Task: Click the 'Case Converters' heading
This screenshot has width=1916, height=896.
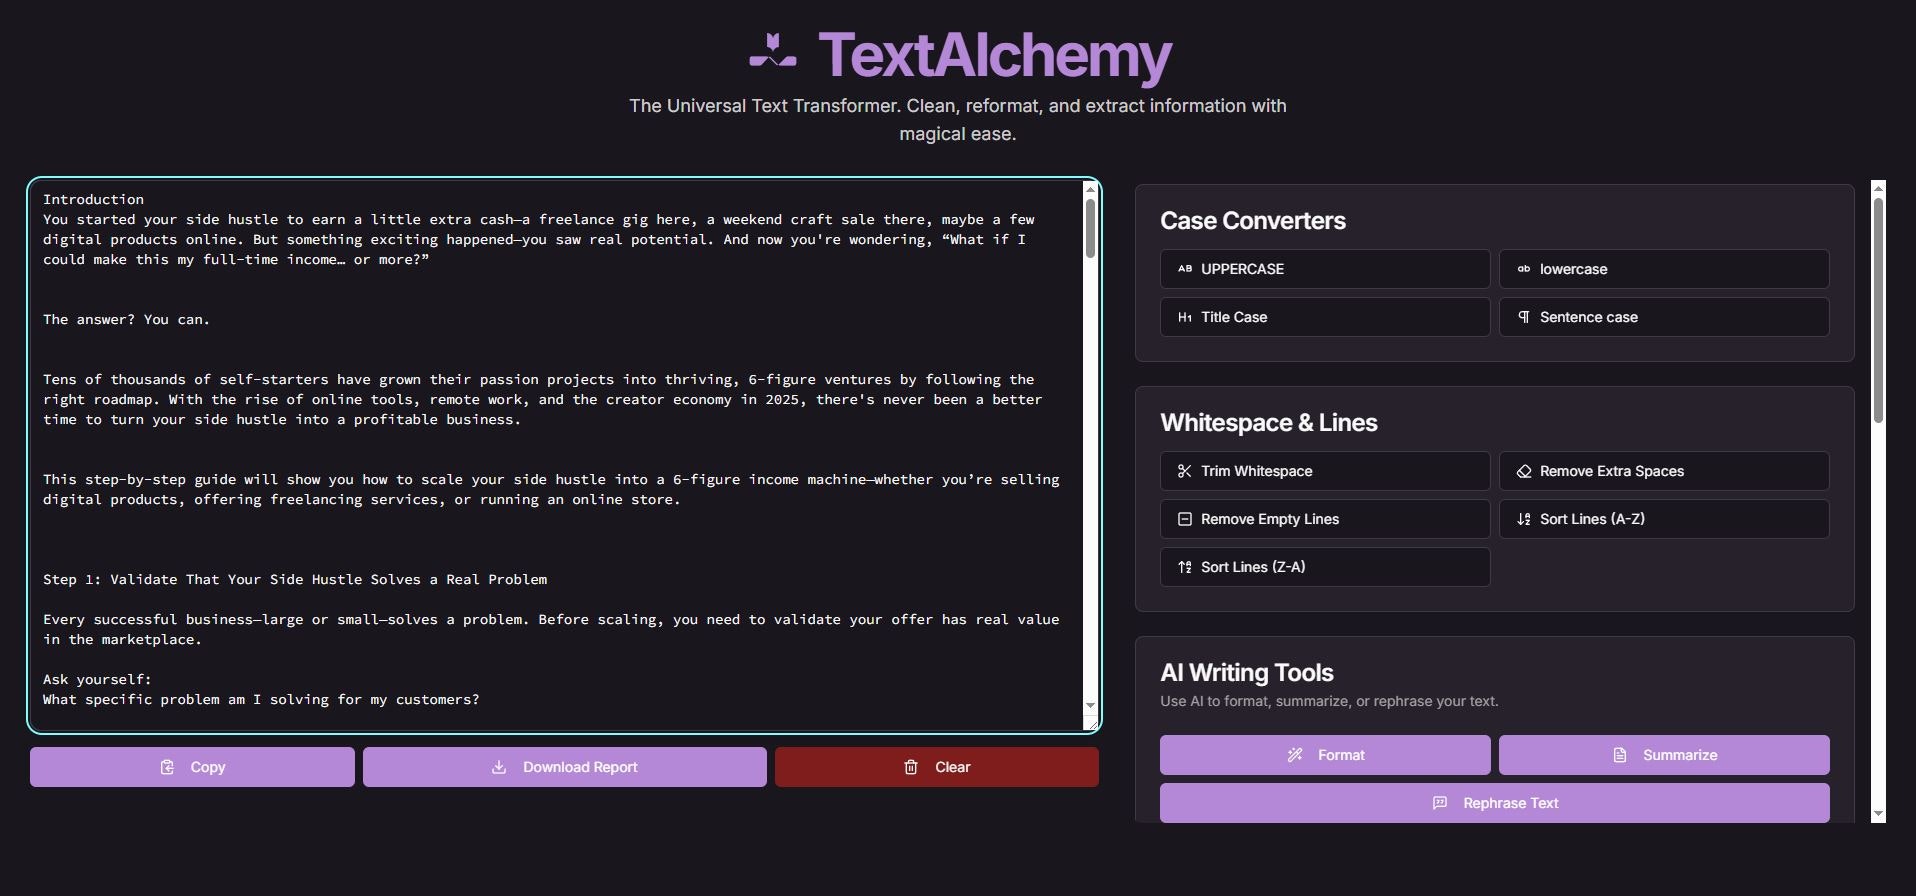Action: pos(1253,221)
